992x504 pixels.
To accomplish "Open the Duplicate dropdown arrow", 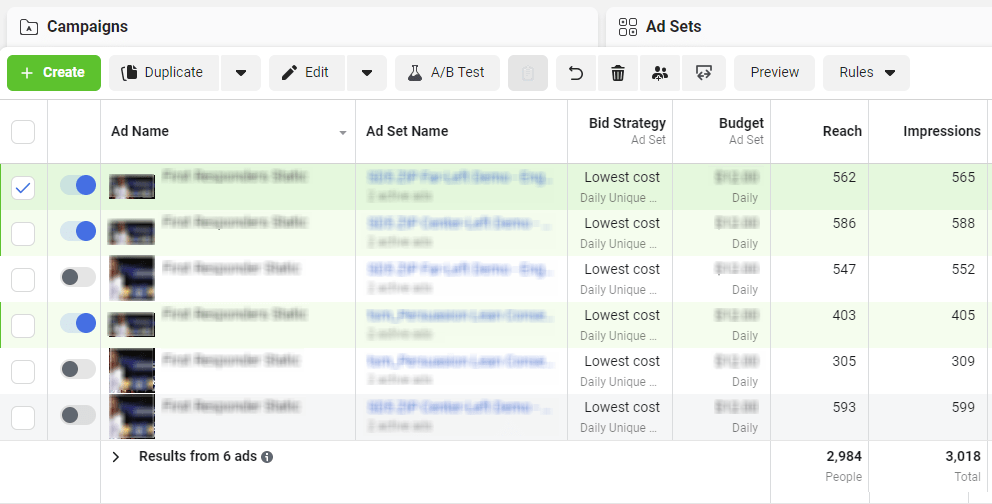I will [x=240, y=73].
